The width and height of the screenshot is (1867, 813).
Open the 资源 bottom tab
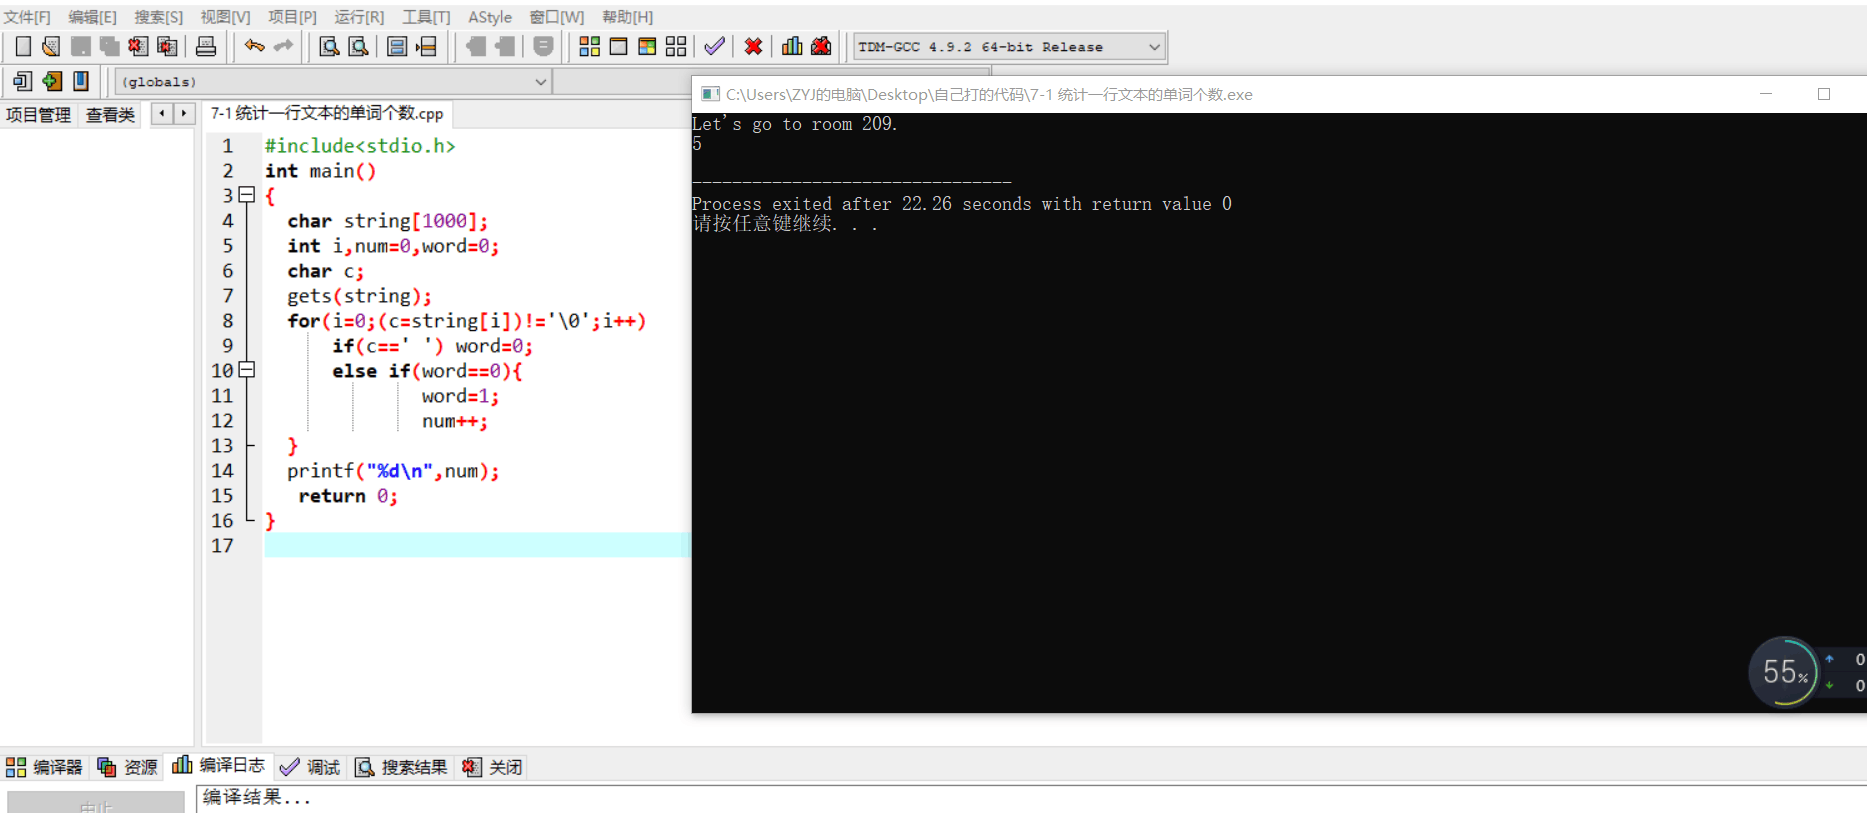tap(128, 767)
